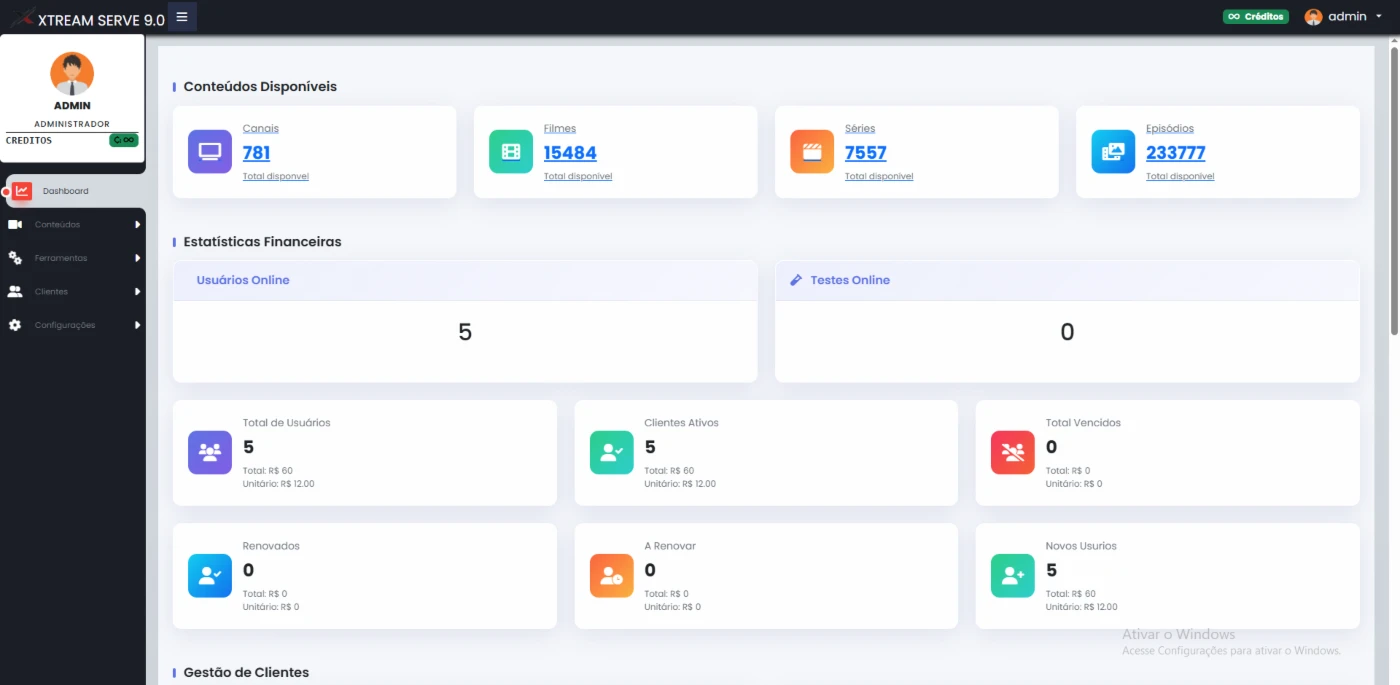Viewport: 1400px width, 685px height.
Task: Click the large ADMIN profile avatar in sidebar
Action: pos(72,74)
